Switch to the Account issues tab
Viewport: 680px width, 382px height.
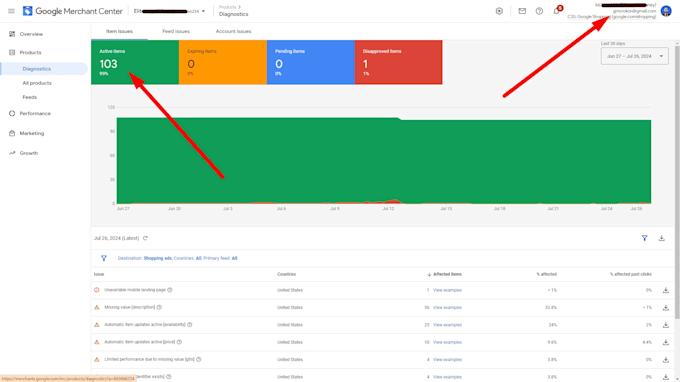coord(233,31)
